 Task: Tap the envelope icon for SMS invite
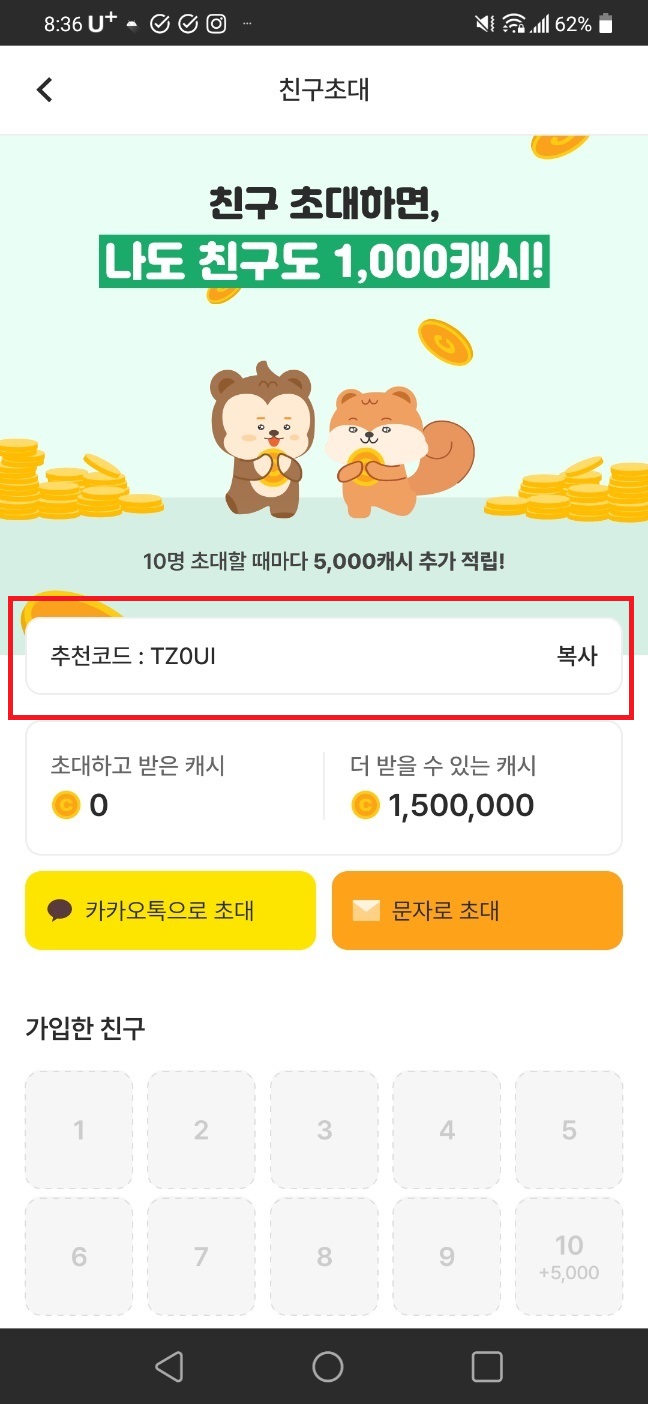366,910
